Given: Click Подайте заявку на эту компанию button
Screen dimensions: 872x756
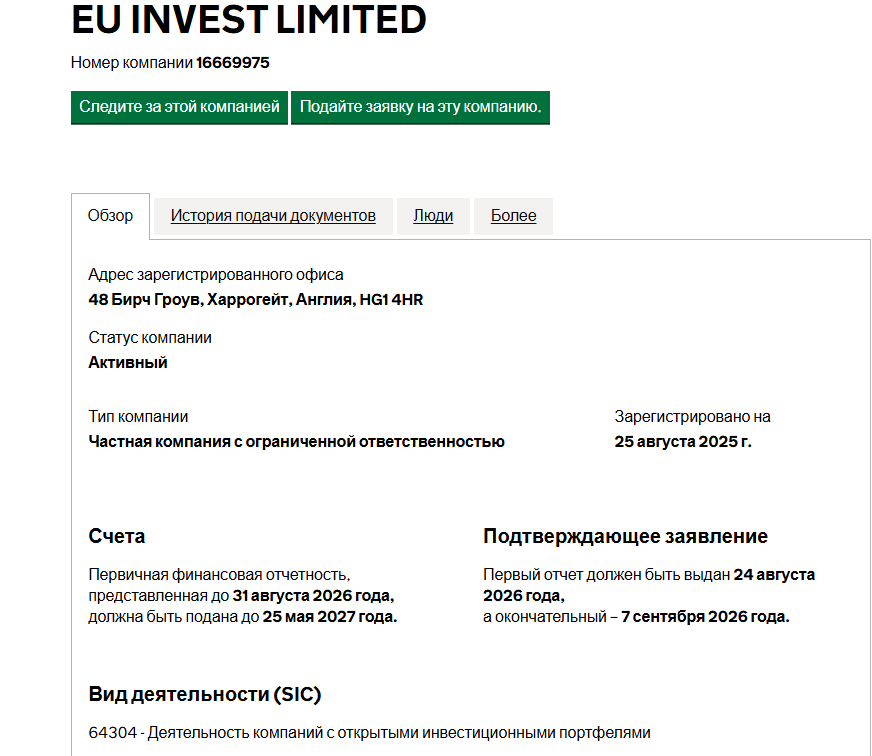Looking at the screenshot, I should pos(420,108).
